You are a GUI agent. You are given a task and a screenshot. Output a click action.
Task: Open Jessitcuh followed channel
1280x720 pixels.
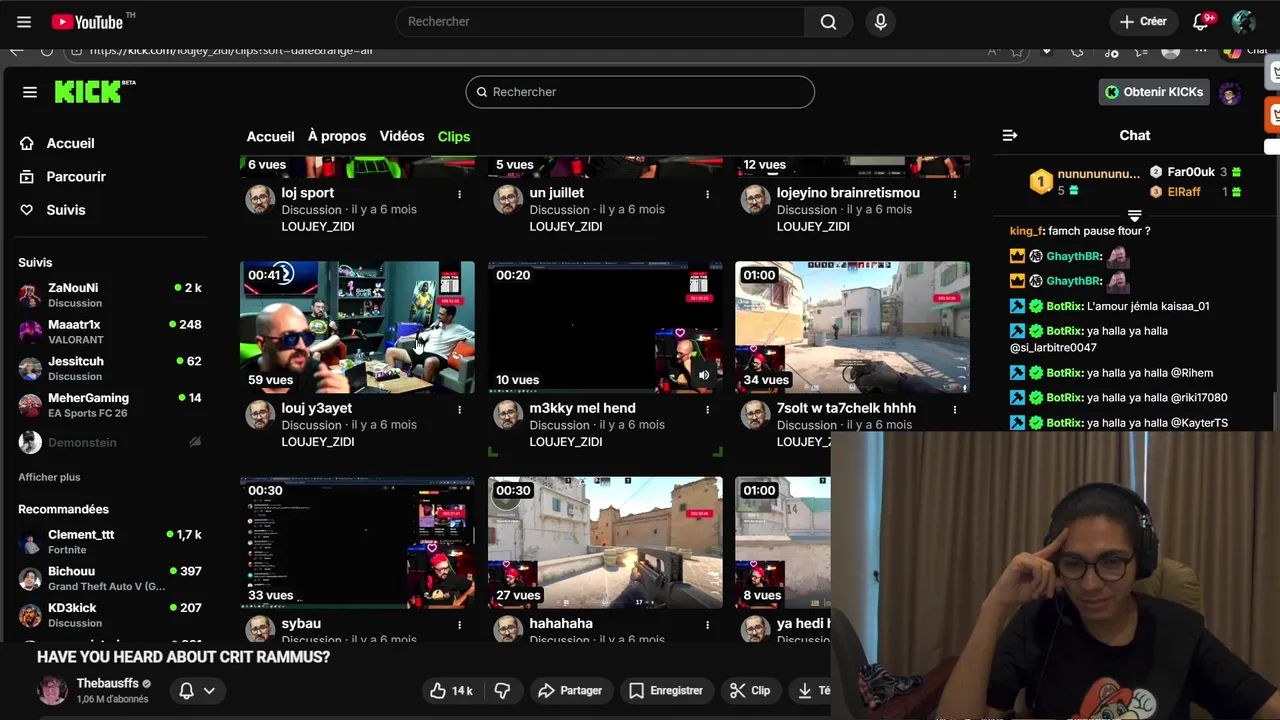point(110,368)
